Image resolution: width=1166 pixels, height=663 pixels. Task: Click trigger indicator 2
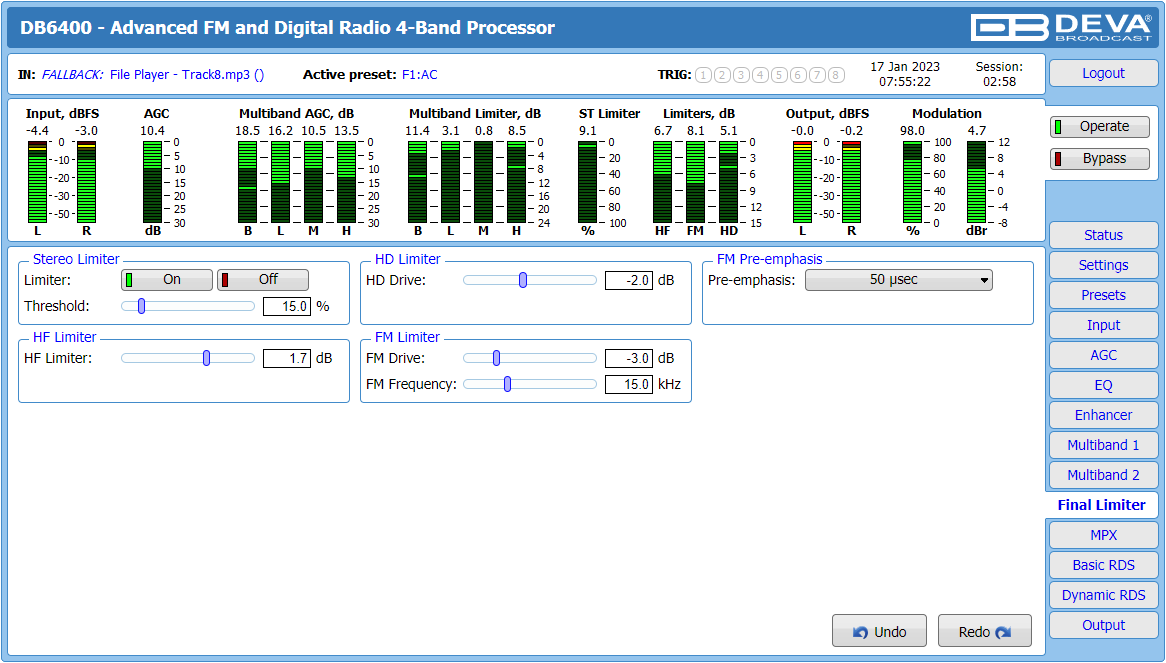point(722,74)
